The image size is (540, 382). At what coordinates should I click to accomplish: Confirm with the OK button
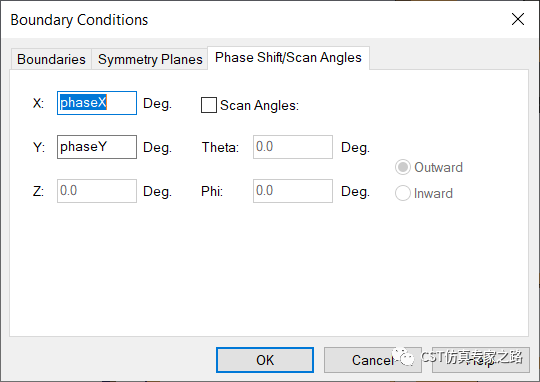point(265,360)
